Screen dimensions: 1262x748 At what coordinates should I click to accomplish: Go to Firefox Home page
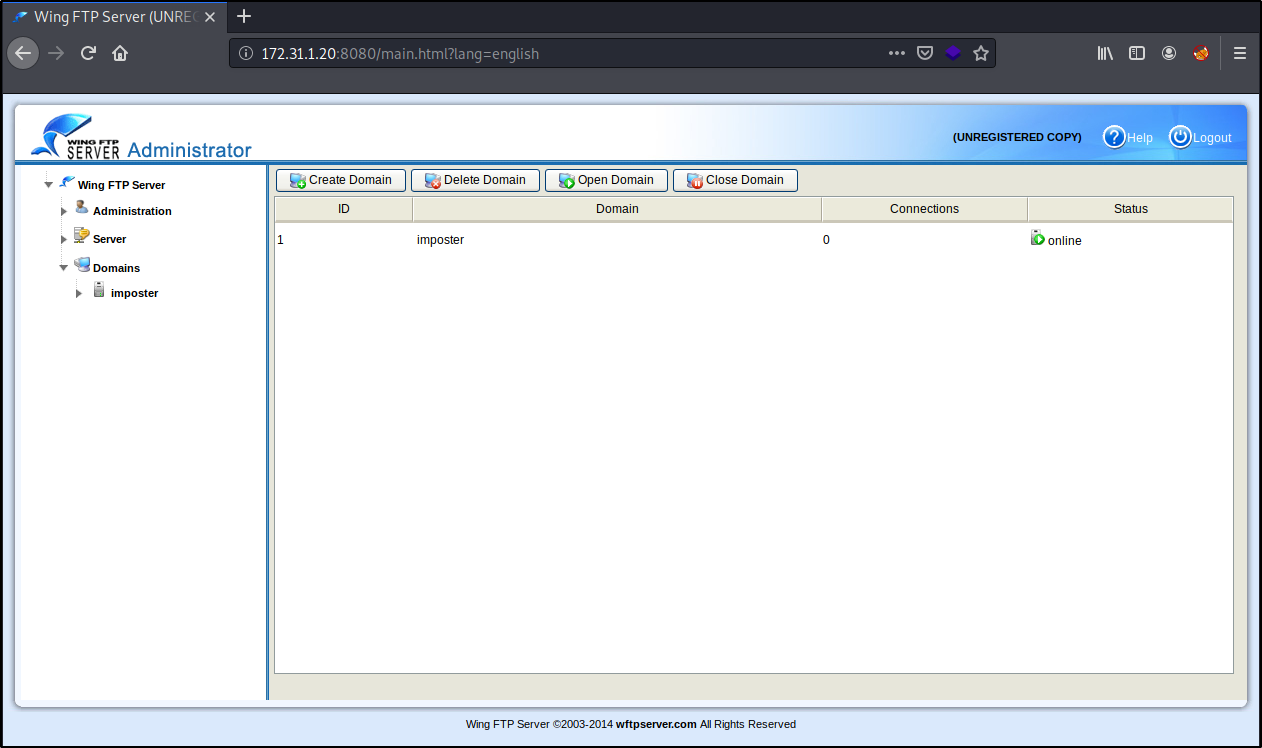click(x=120, y=53)
